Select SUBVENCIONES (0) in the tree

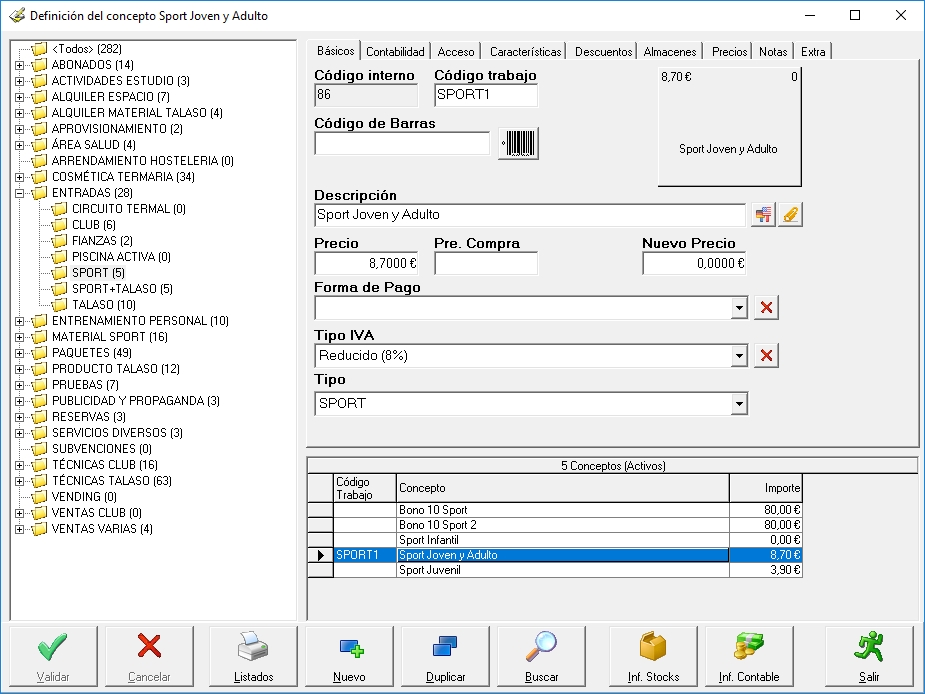click(101, 449)
